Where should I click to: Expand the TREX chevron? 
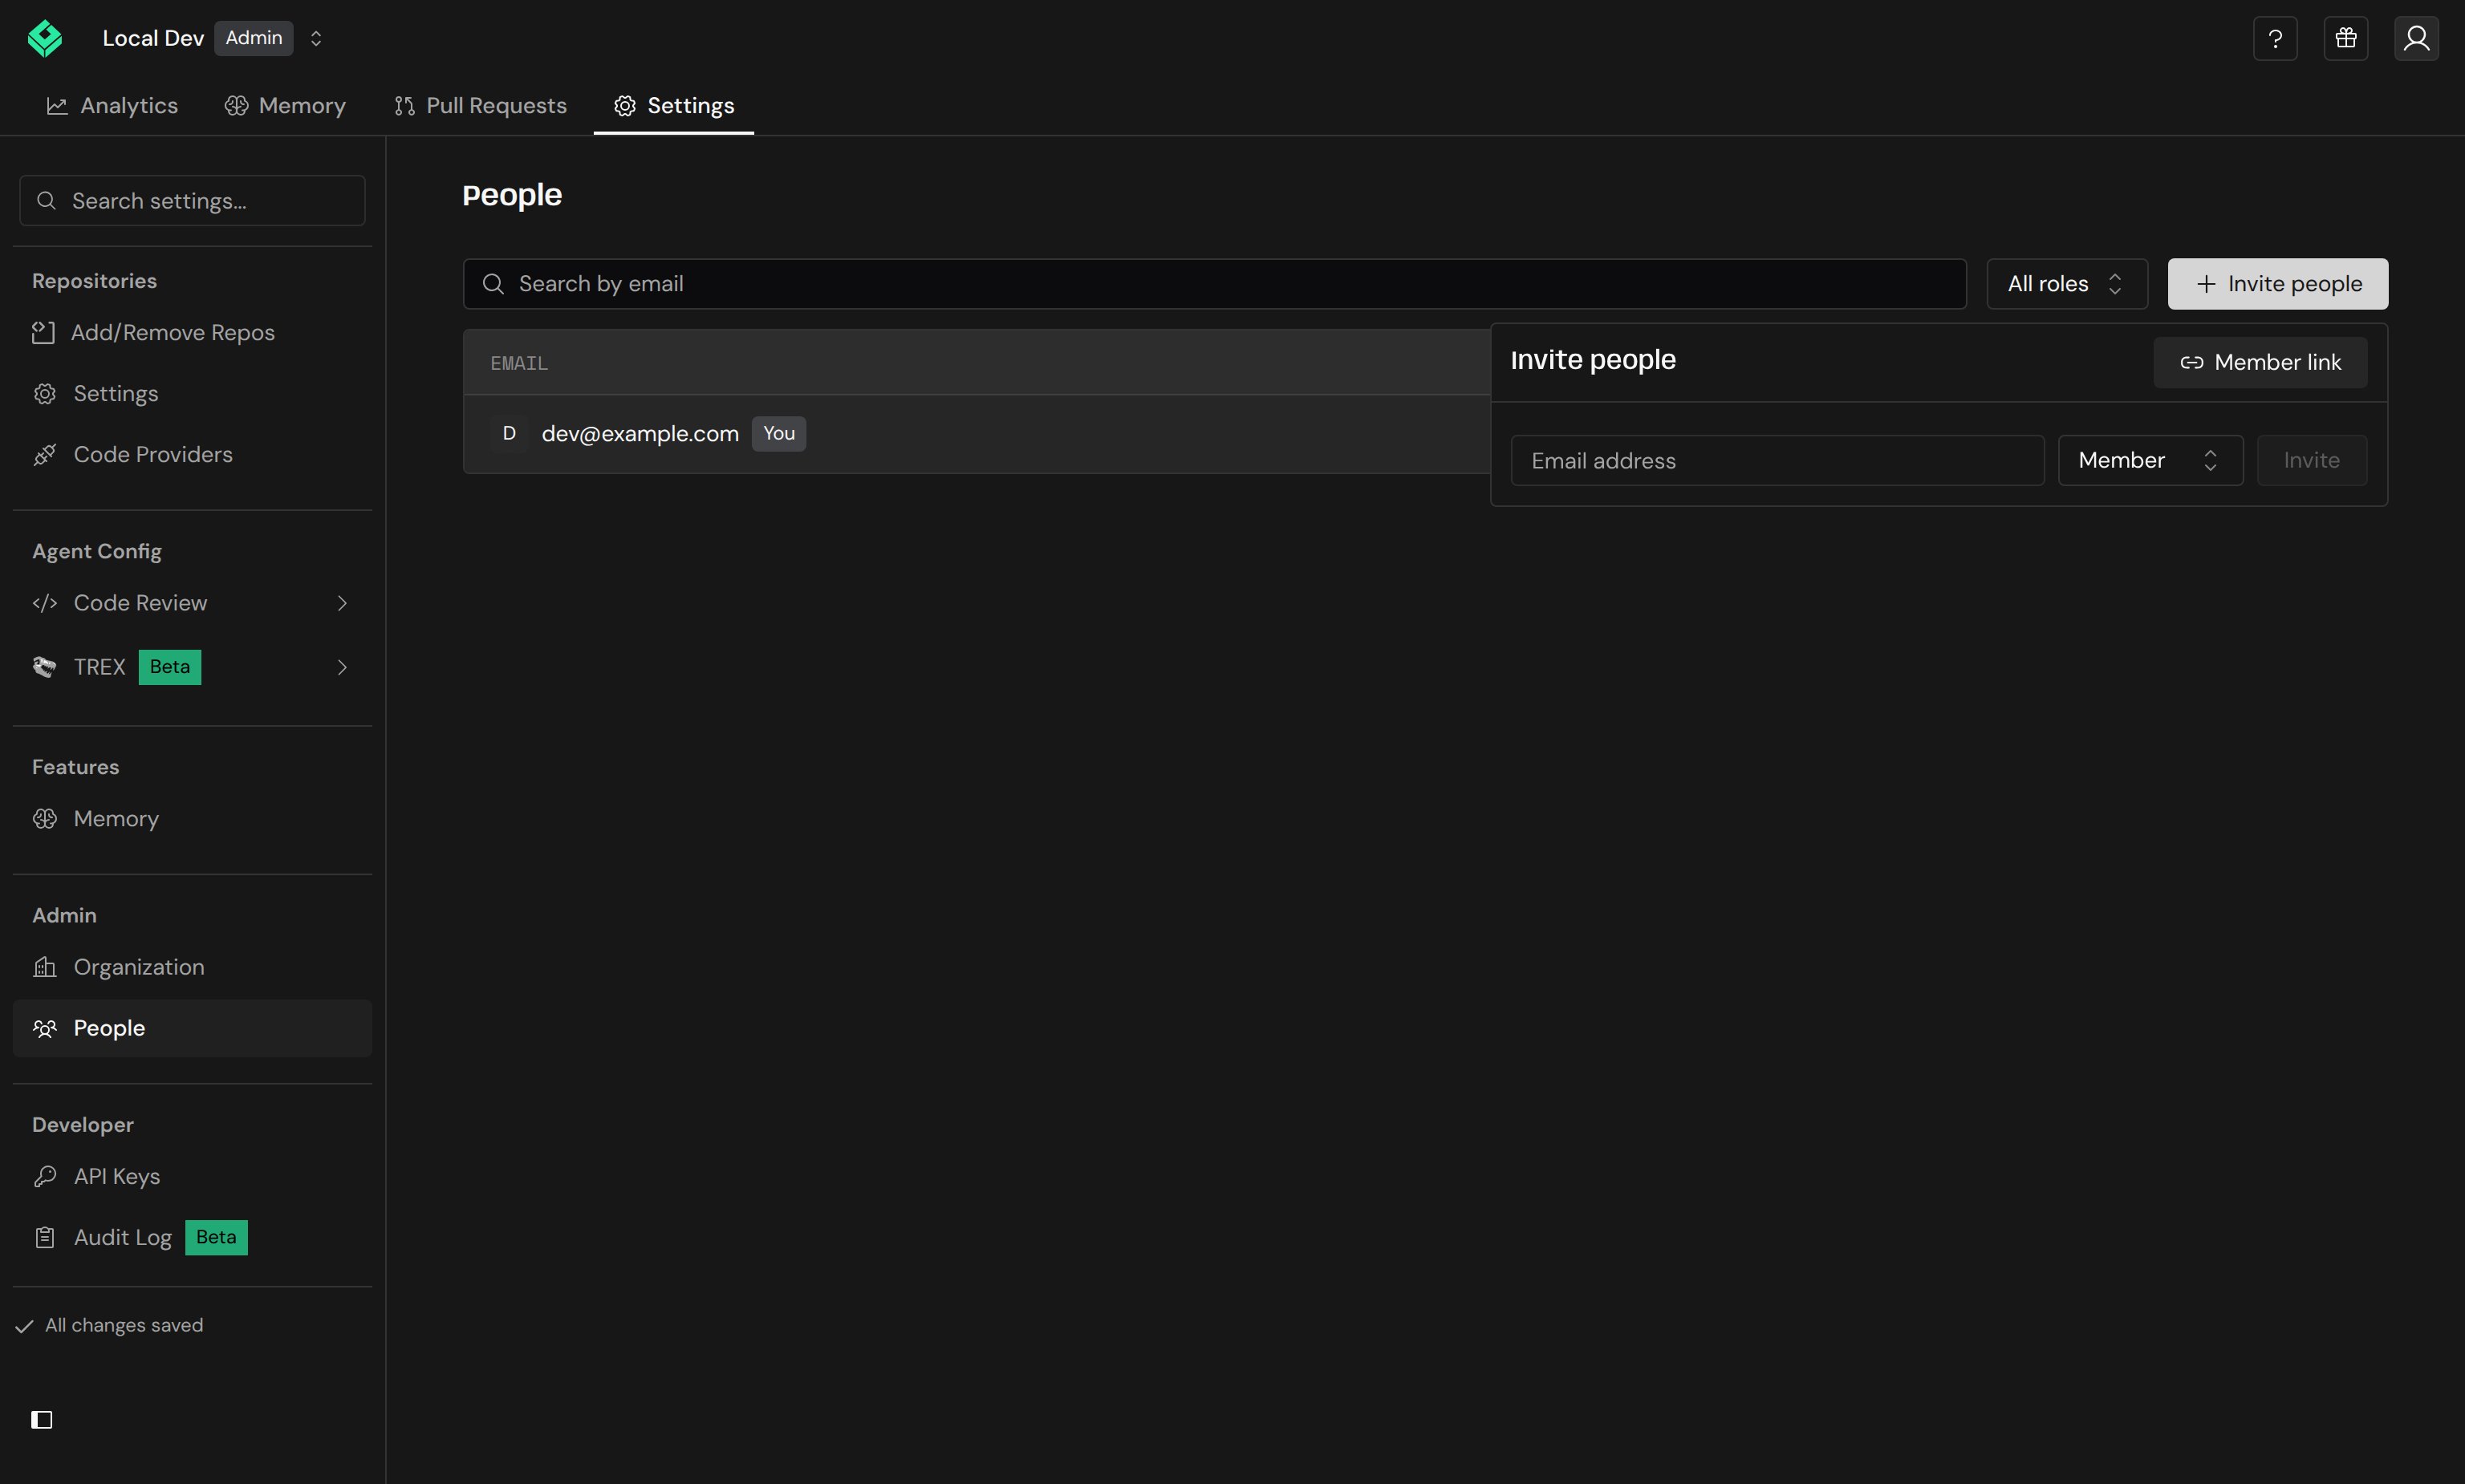(x=342, y=667)
